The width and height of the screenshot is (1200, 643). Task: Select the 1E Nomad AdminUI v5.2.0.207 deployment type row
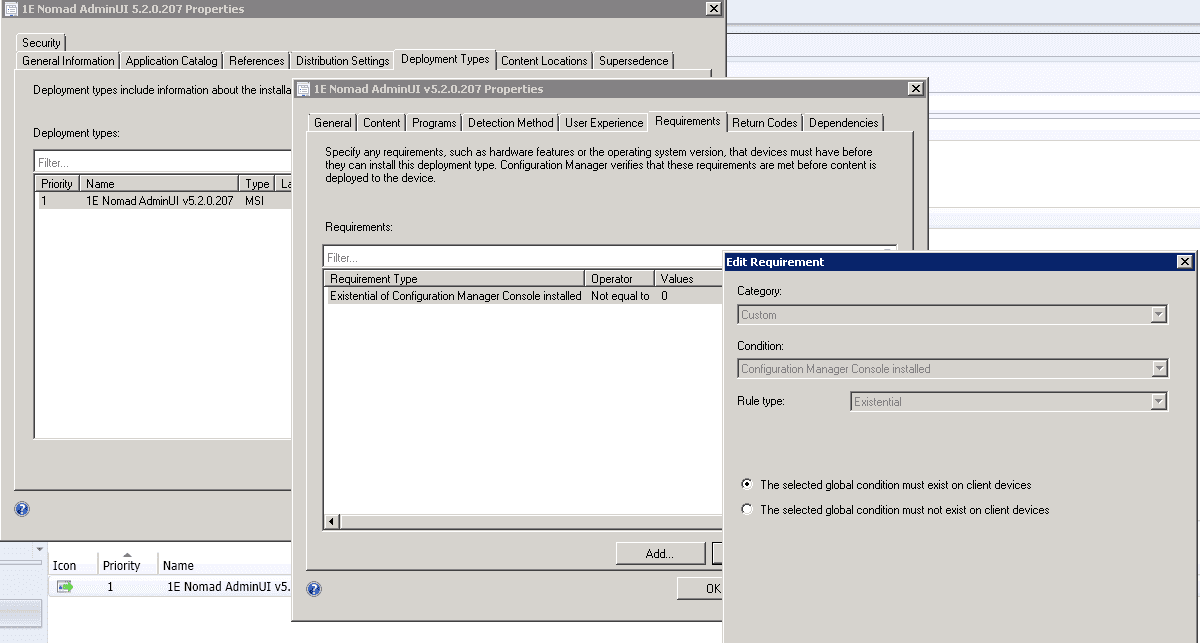164,201
